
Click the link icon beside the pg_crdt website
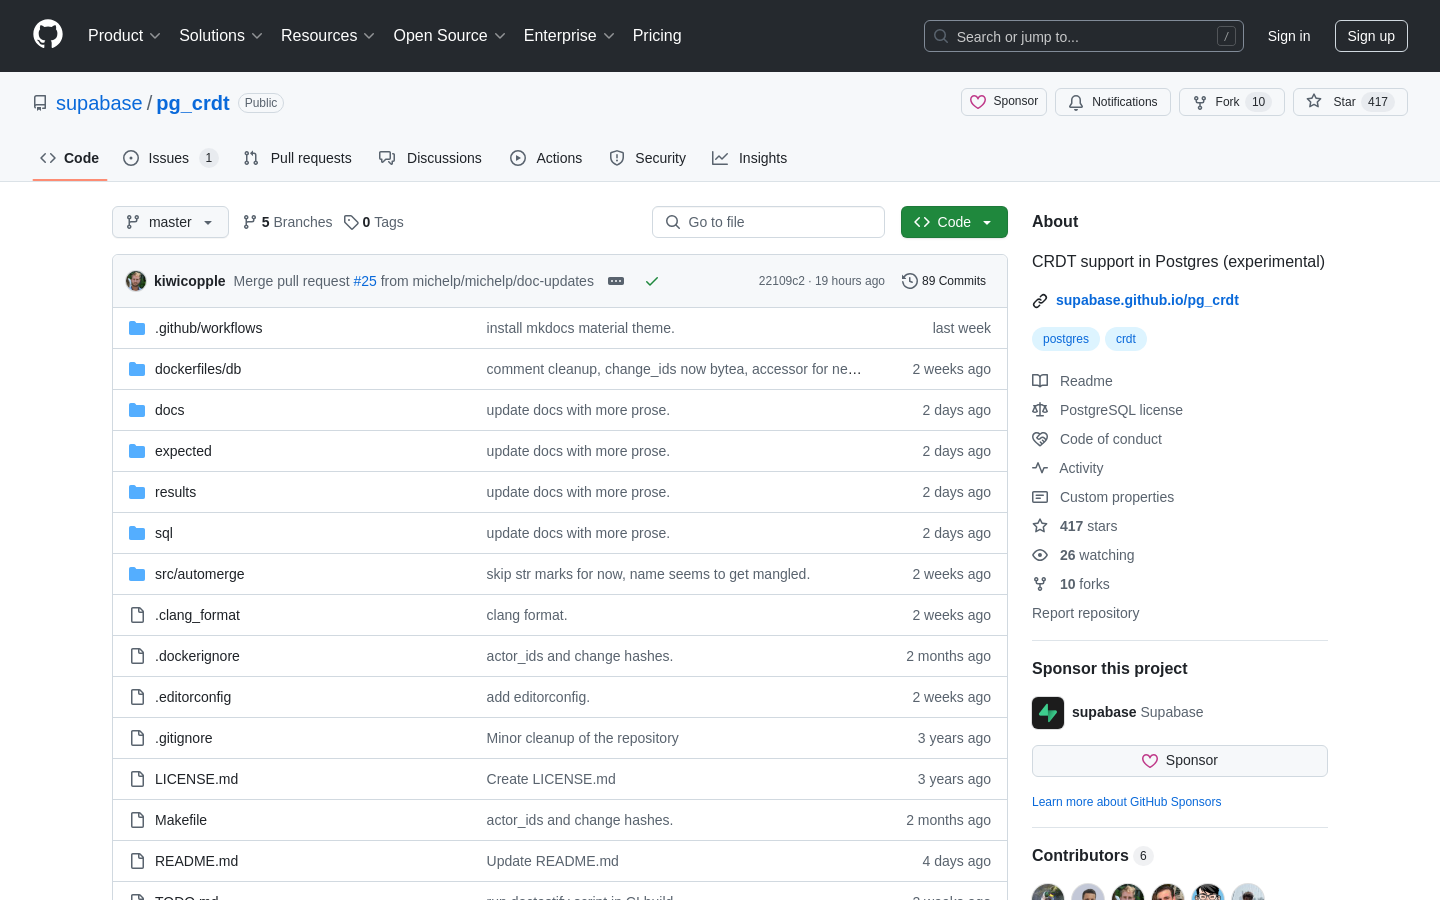click(x=1040, y=300)
